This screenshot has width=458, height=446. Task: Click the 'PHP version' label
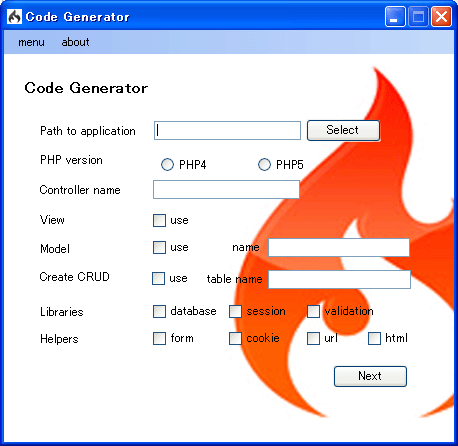tap(71, 160)
